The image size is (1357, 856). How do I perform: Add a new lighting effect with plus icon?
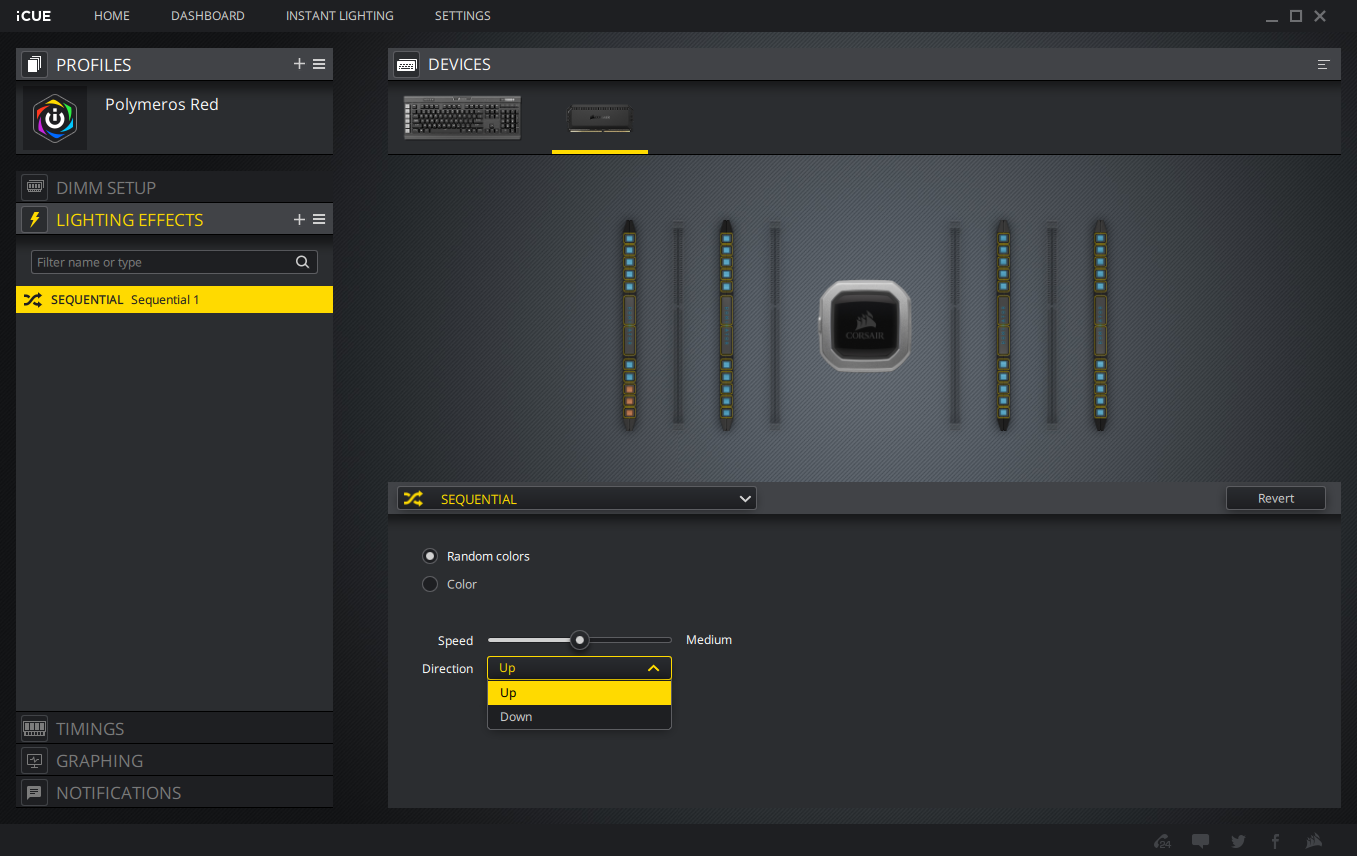299,219
